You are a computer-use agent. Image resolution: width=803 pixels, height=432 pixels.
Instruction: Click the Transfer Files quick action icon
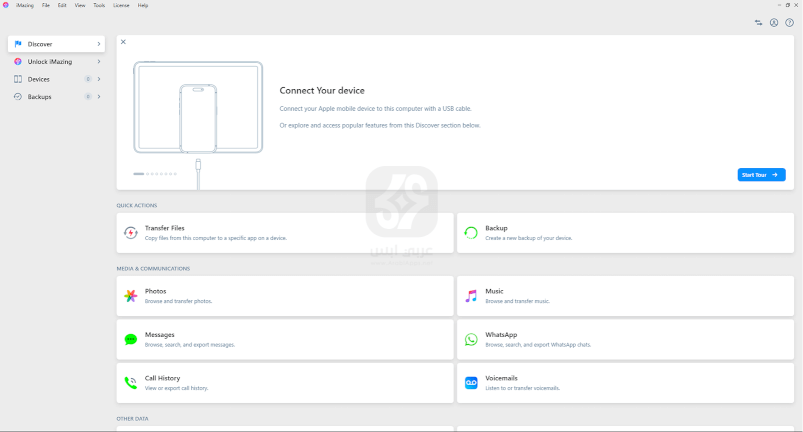click(x=130, y=233)
